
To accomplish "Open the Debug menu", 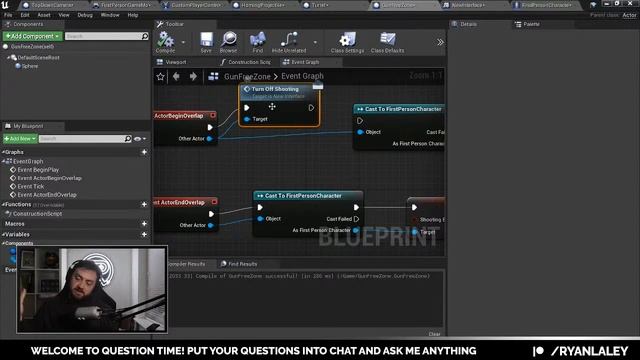I will [x=85, y=15].
